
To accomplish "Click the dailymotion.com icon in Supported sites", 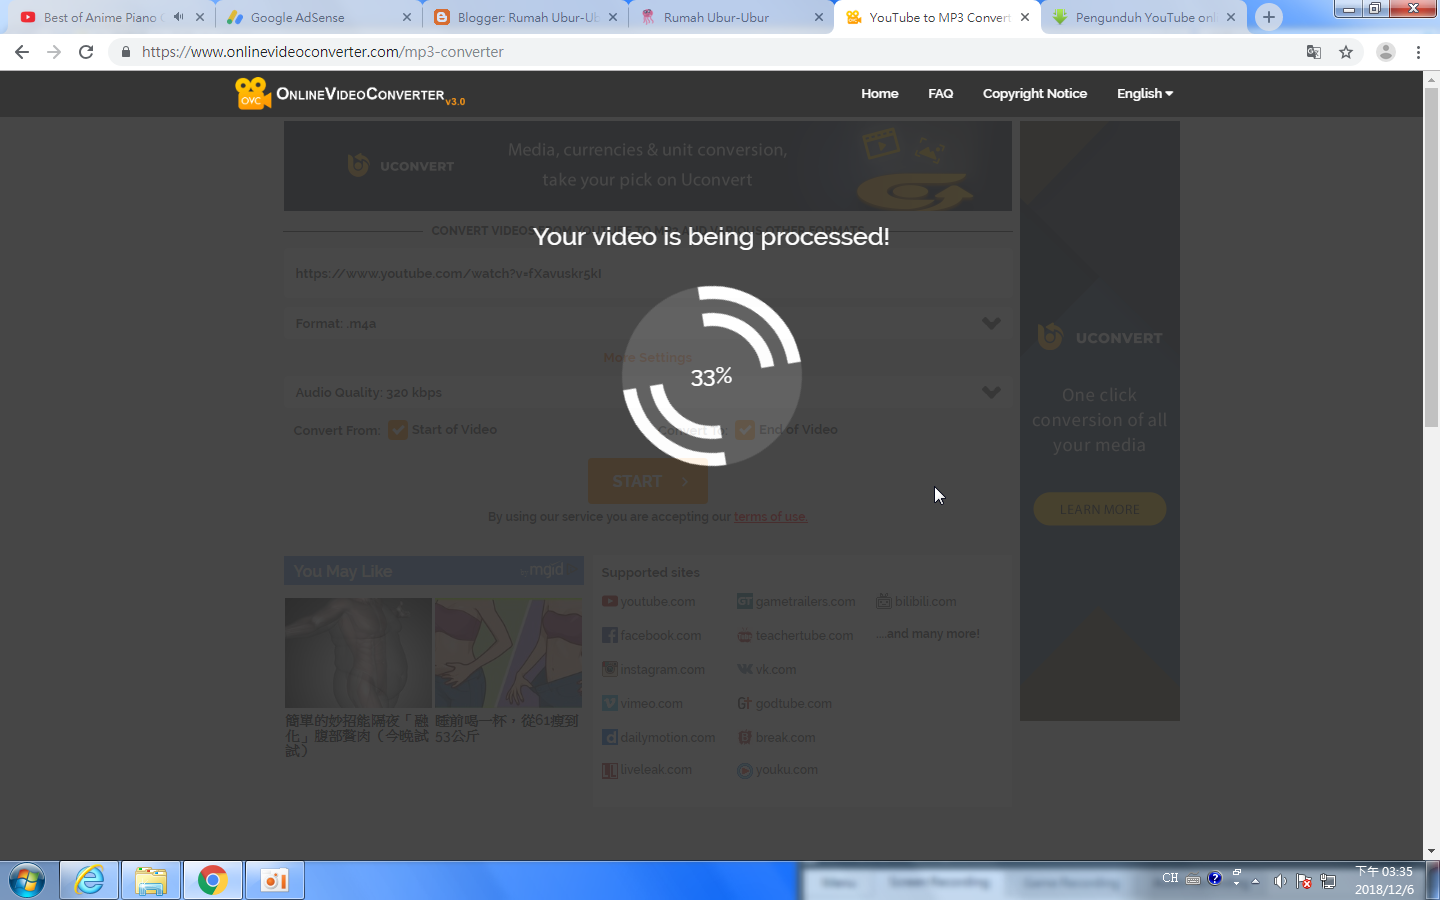I will click(x=609, y=737).
